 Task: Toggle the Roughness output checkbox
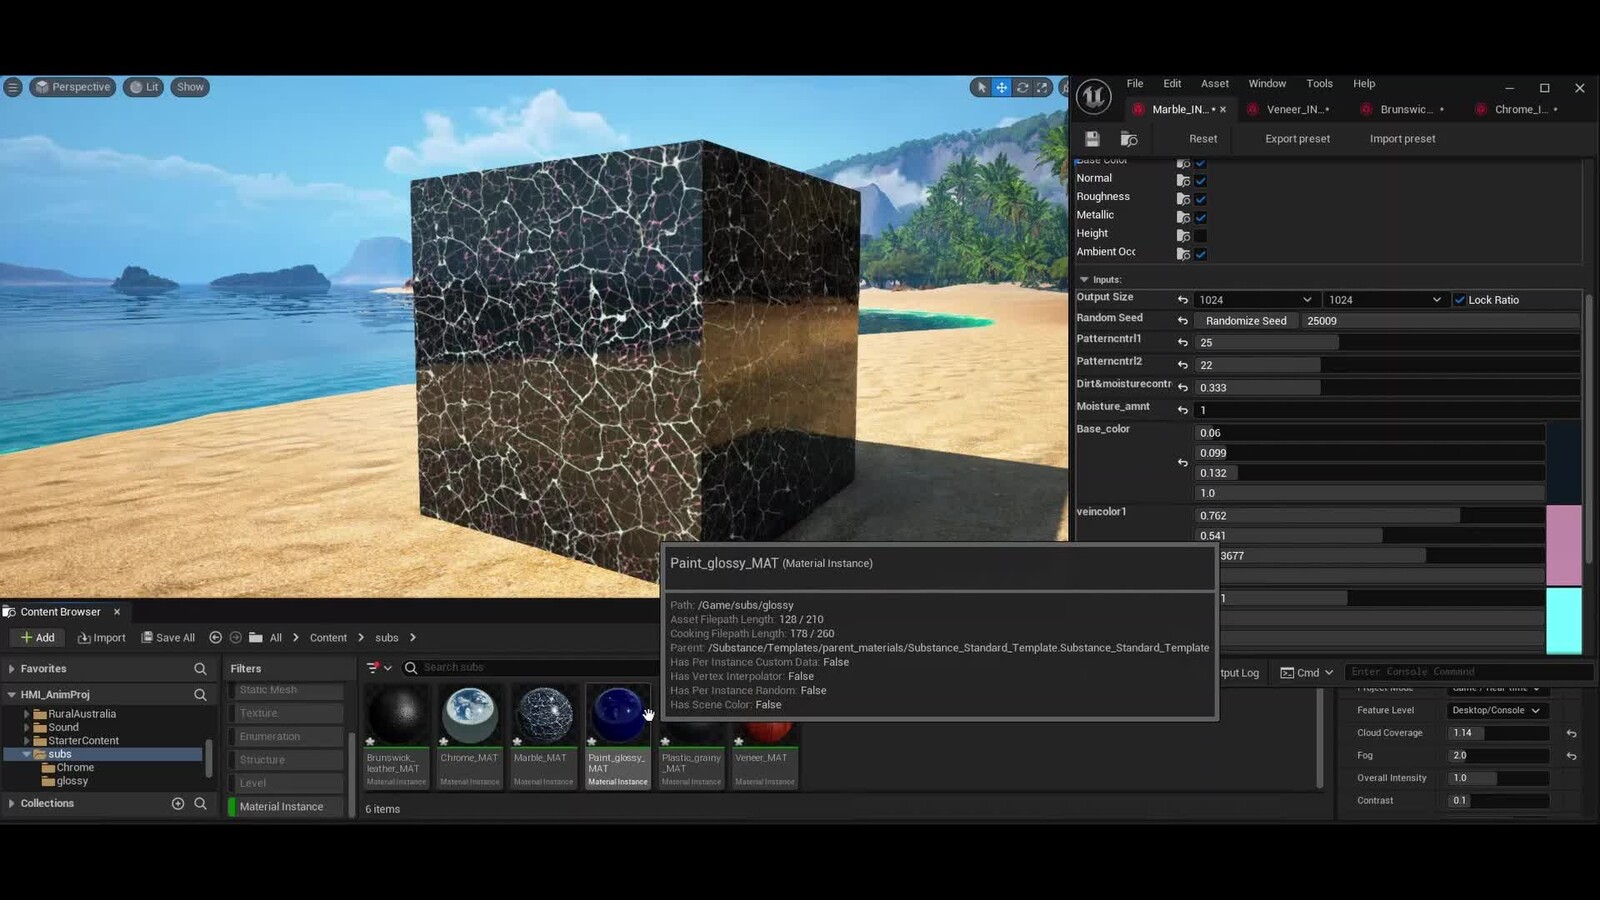(x=1200, y=199)
